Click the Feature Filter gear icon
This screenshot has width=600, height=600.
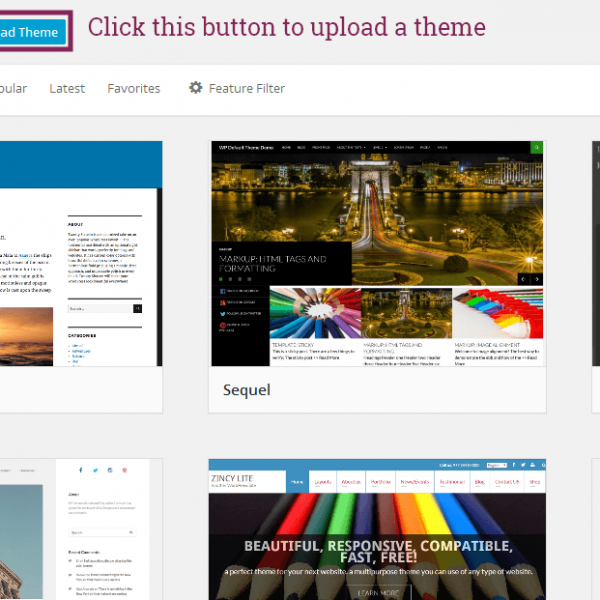[x=196, y=88]
